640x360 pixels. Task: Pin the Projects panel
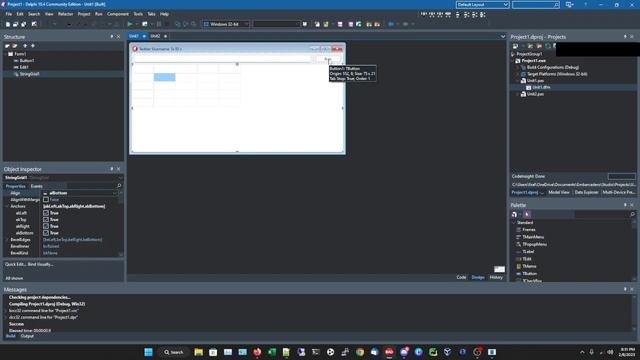(x=625, y=37)
